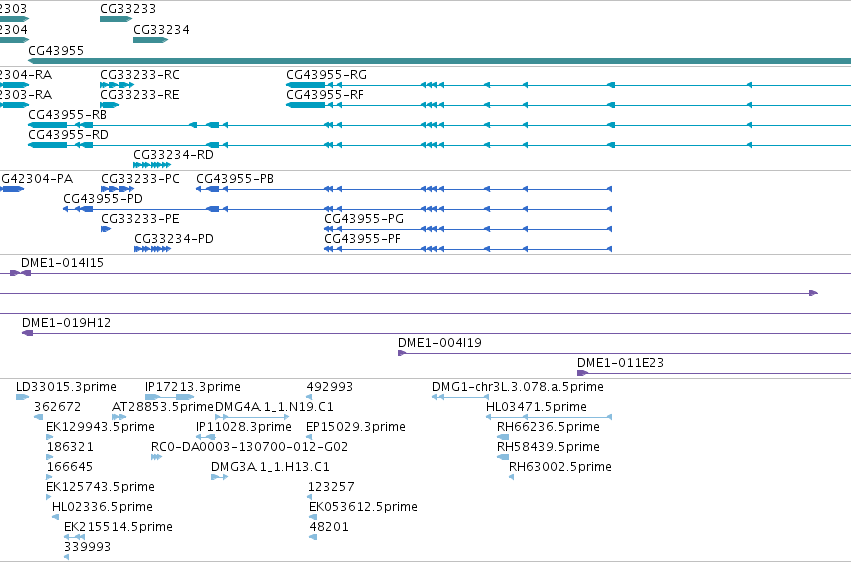Select protein CG43955-PF

coord(362,239)
